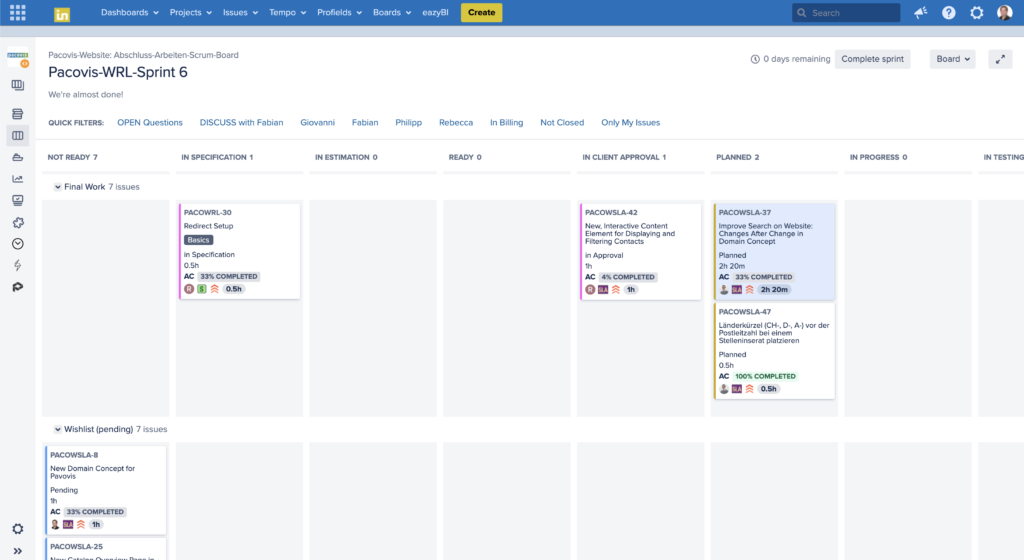Screen dimensions: 1024x560
Task: Collapse the Final Work swimlane
Action: tap(57, 187)
